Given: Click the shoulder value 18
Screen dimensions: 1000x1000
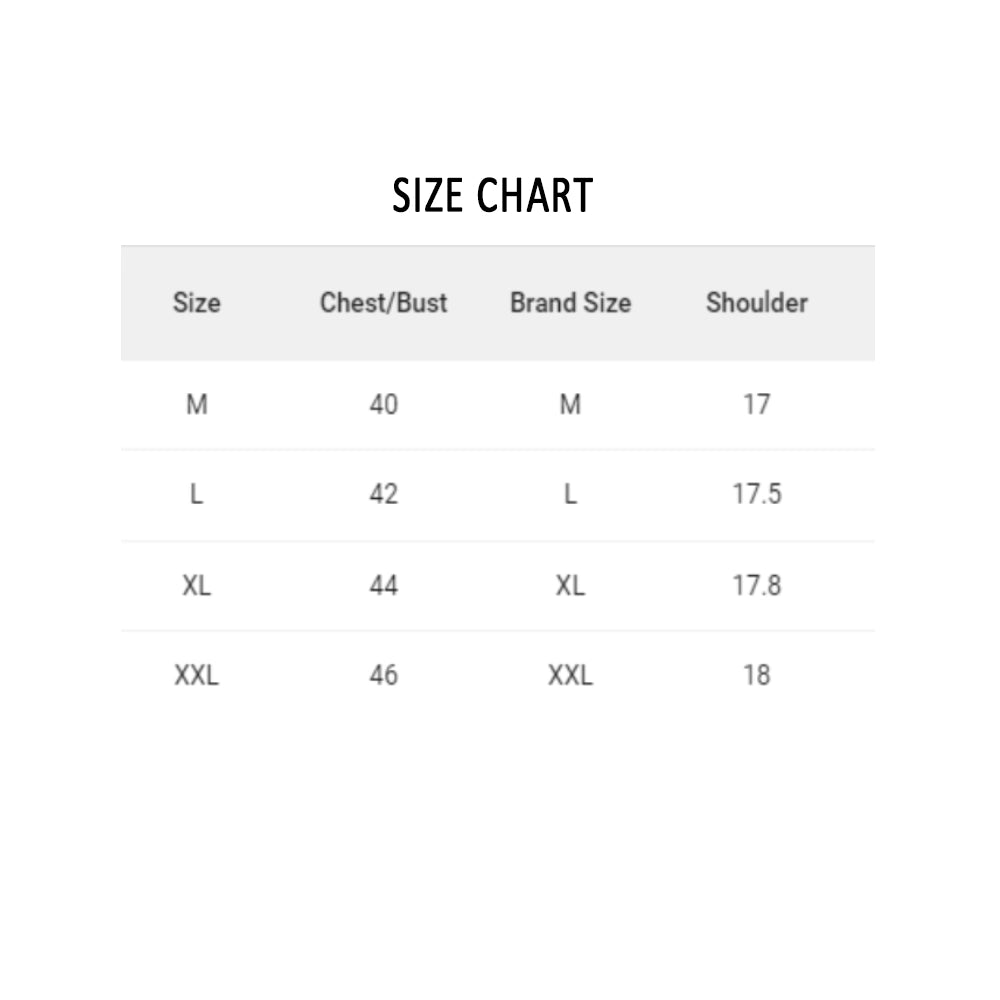Looking at the screenshot, I should coord(757,676).
